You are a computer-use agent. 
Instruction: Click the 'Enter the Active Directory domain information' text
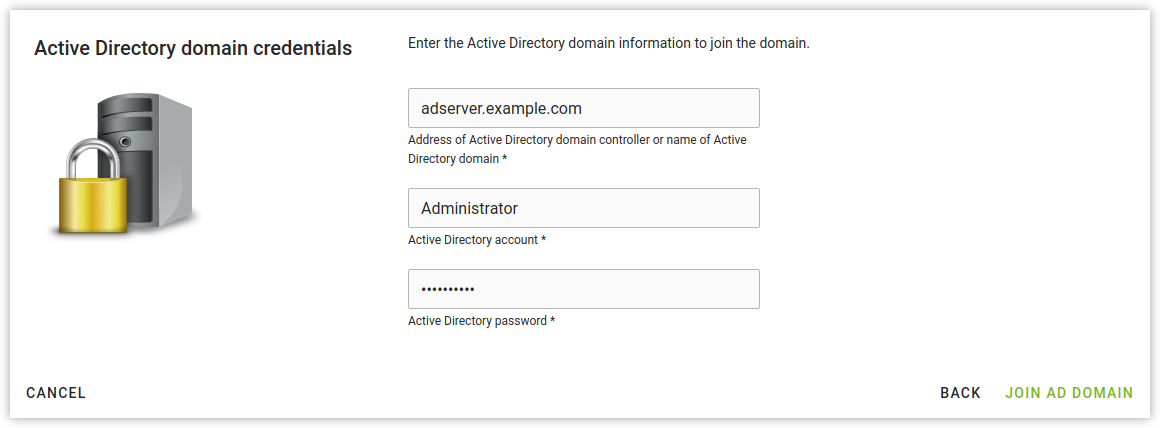(608, 44)
